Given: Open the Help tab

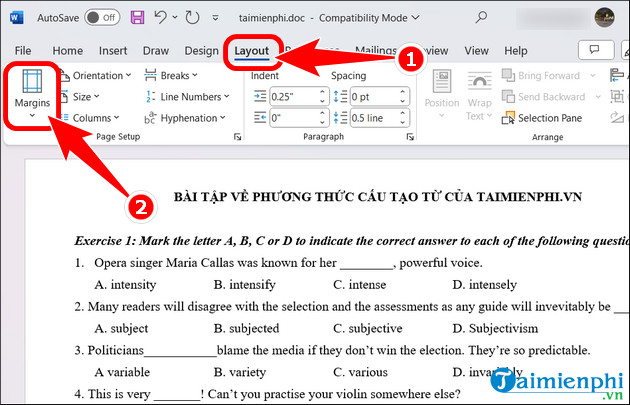Looking at the screenshot, I should point(515,51).
